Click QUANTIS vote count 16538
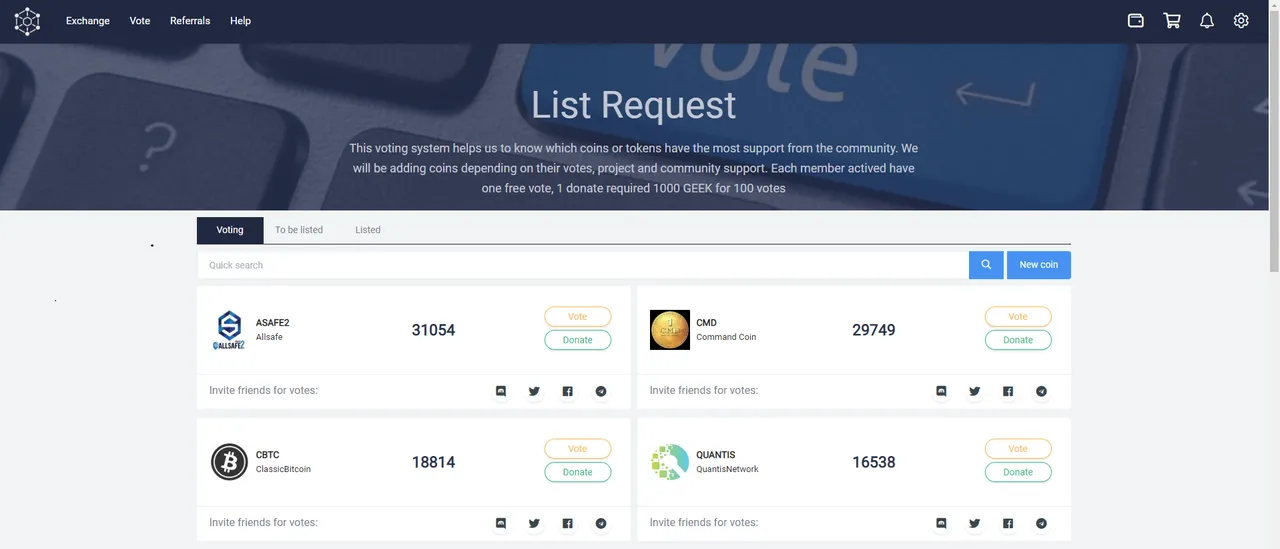The image size is (1280, 549). (874, 462)
